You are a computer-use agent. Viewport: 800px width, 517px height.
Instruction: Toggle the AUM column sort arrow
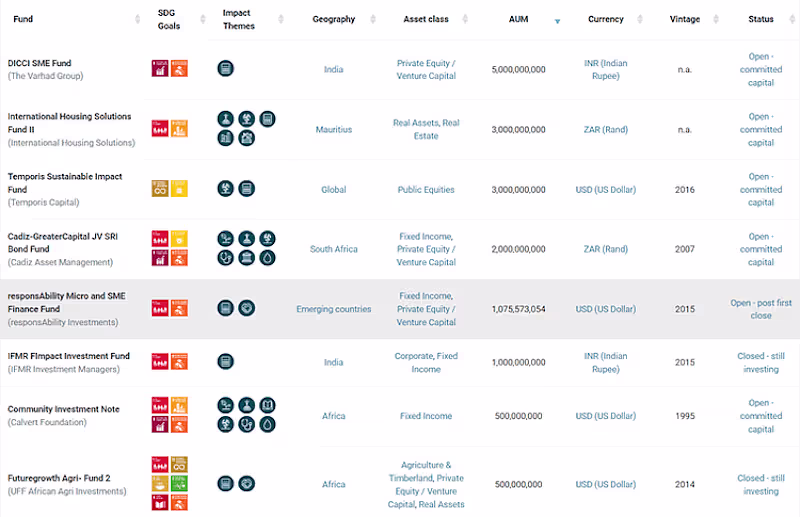557,20
